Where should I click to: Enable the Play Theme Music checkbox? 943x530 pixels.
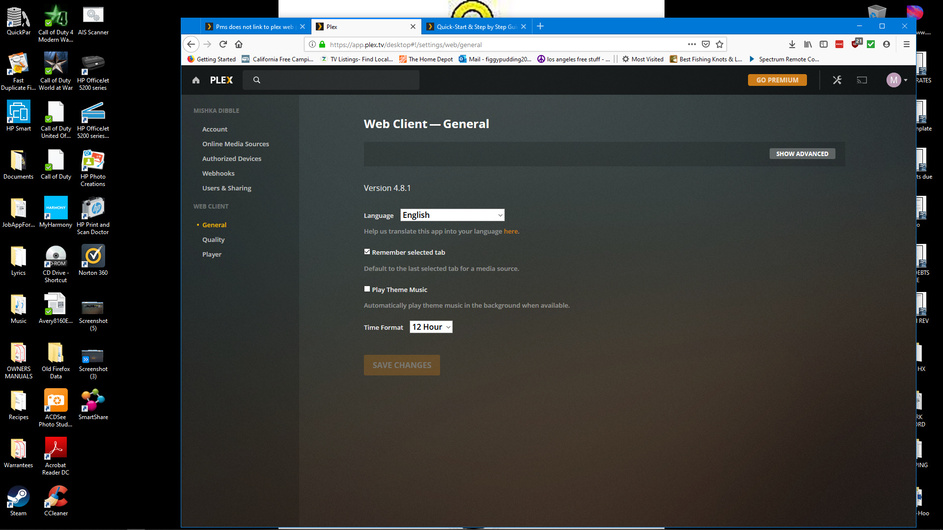tap(367, 289)
